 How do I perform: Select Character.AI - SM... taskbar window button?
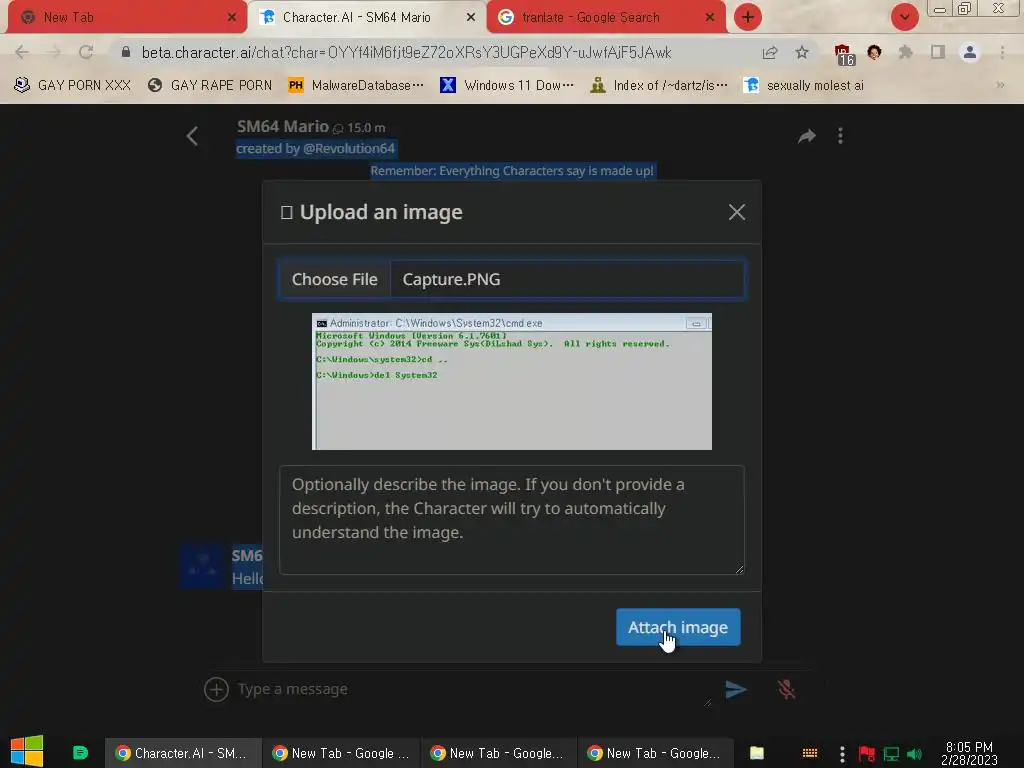pyautogui.click(x=183, y=753)
